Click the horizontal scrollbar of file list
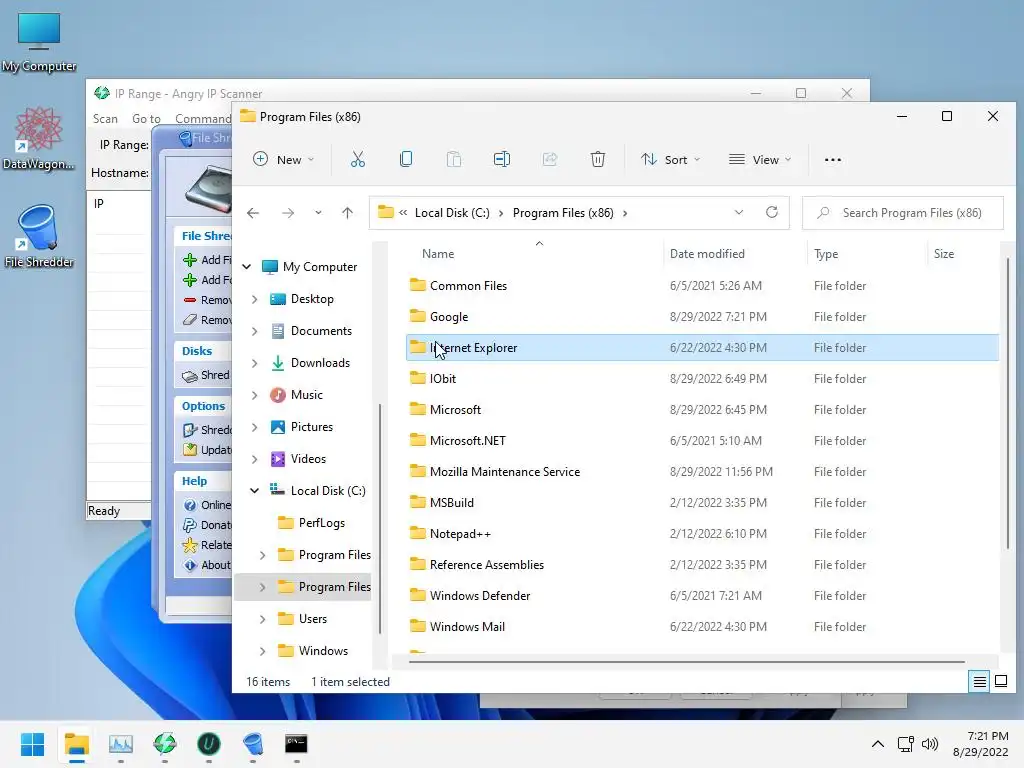This screenshot has height=768, width=1024. (687, 662)
